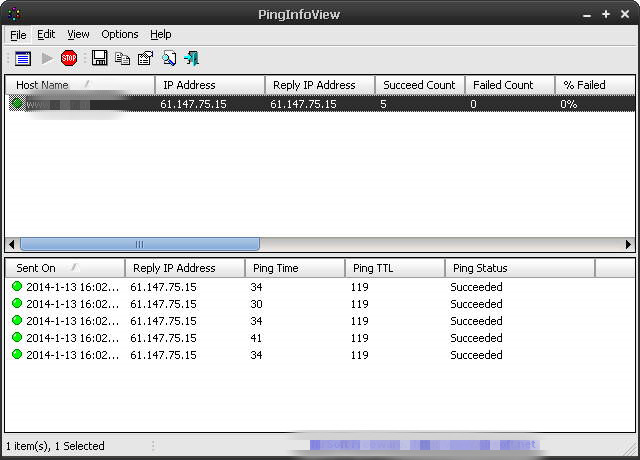Sort by Ping TTL column header
This screenshot has height=460, width=640.
click(x=395, y=268)
